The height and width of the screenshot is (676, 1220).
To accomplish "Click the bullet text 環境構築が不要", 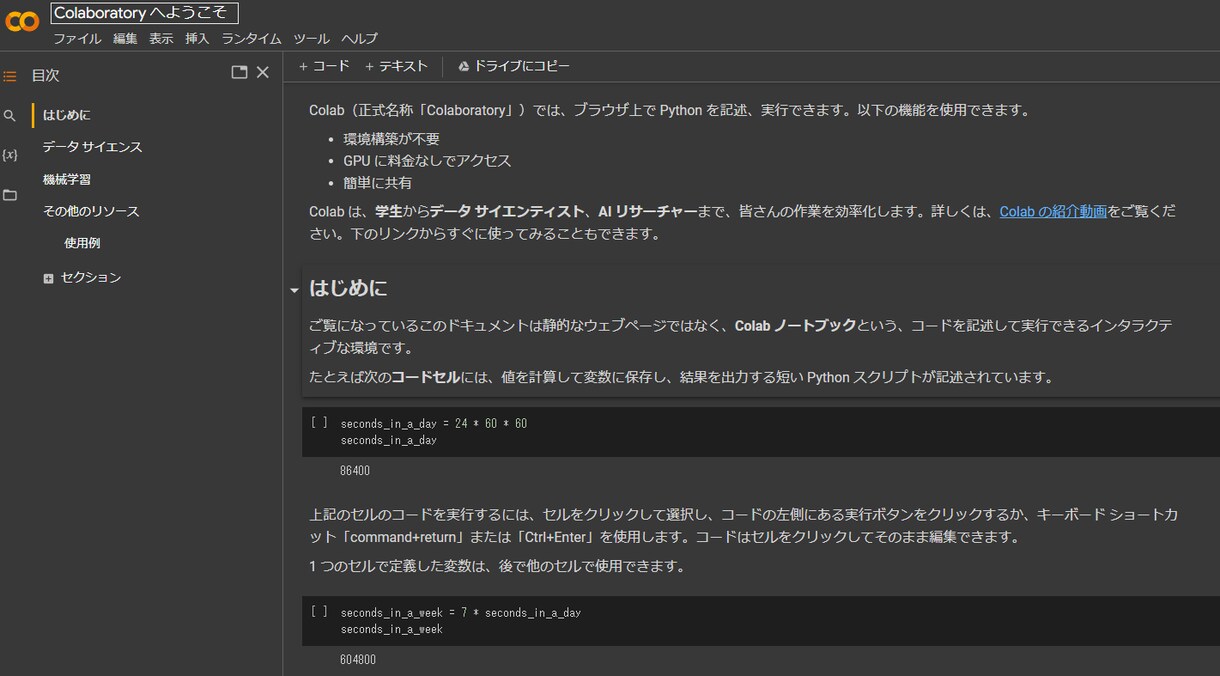I will (x=391, y=139).
